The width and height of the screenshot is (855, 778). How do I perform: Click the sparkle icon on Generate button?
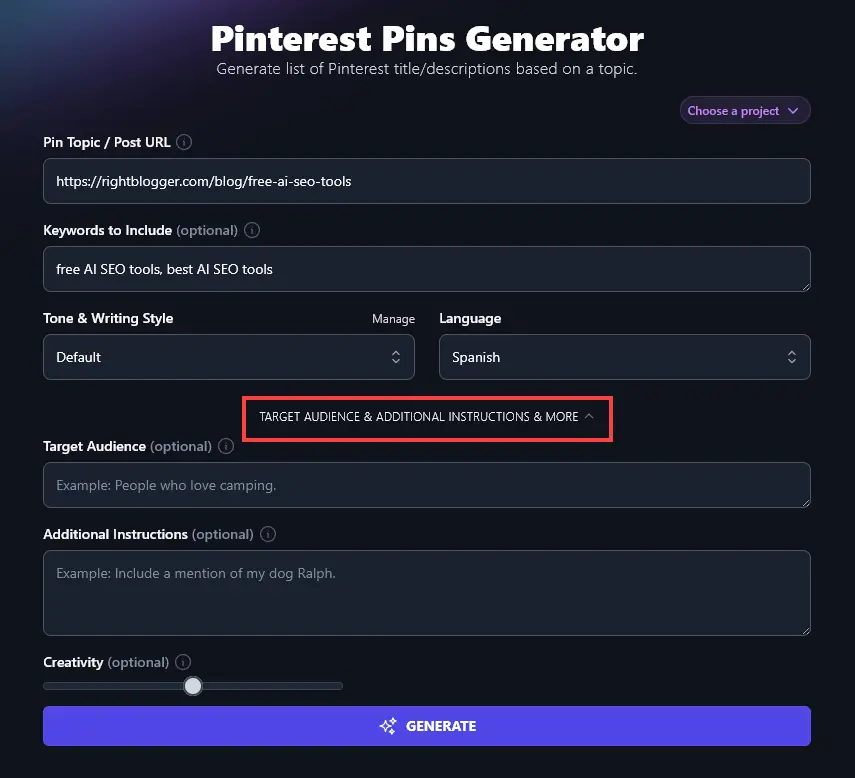coord(387,726)
